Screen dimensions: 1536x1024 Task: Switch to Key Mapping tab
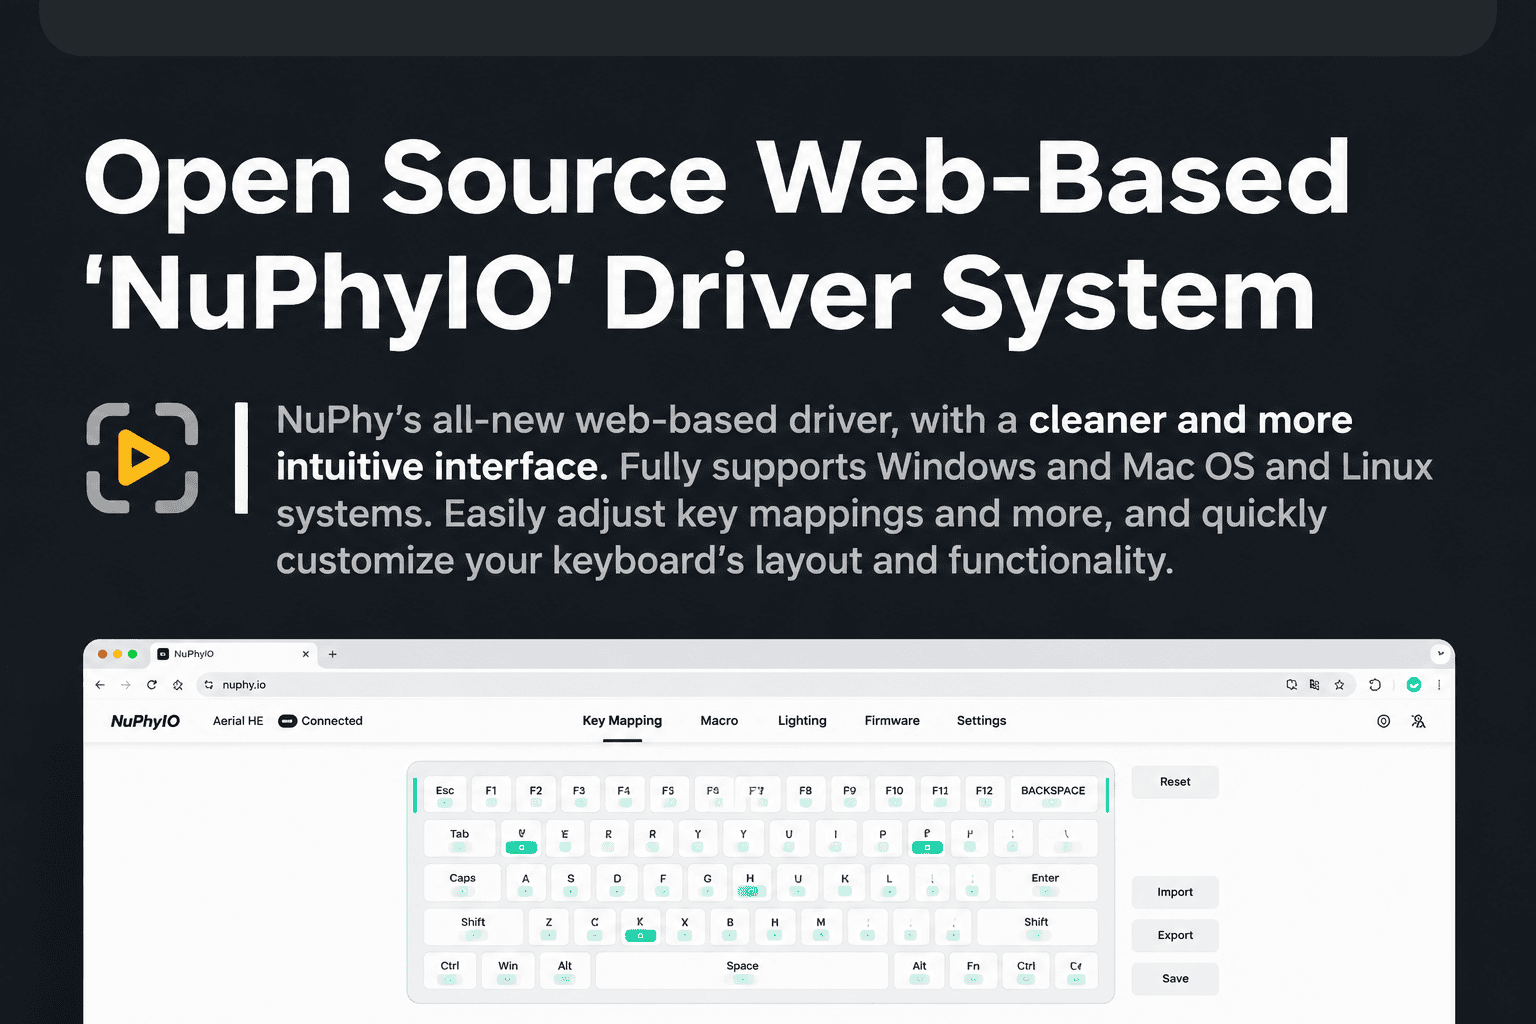[622, 721]
